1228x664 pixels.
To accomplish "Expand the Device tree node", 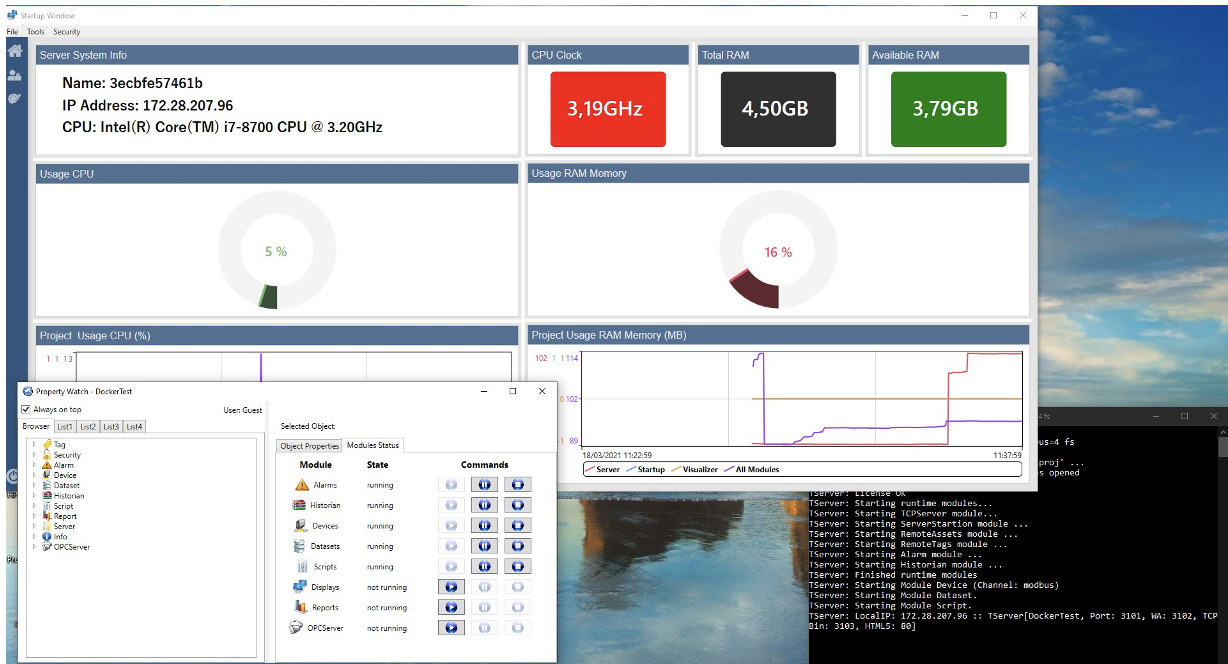I will [x=35, y=475].
